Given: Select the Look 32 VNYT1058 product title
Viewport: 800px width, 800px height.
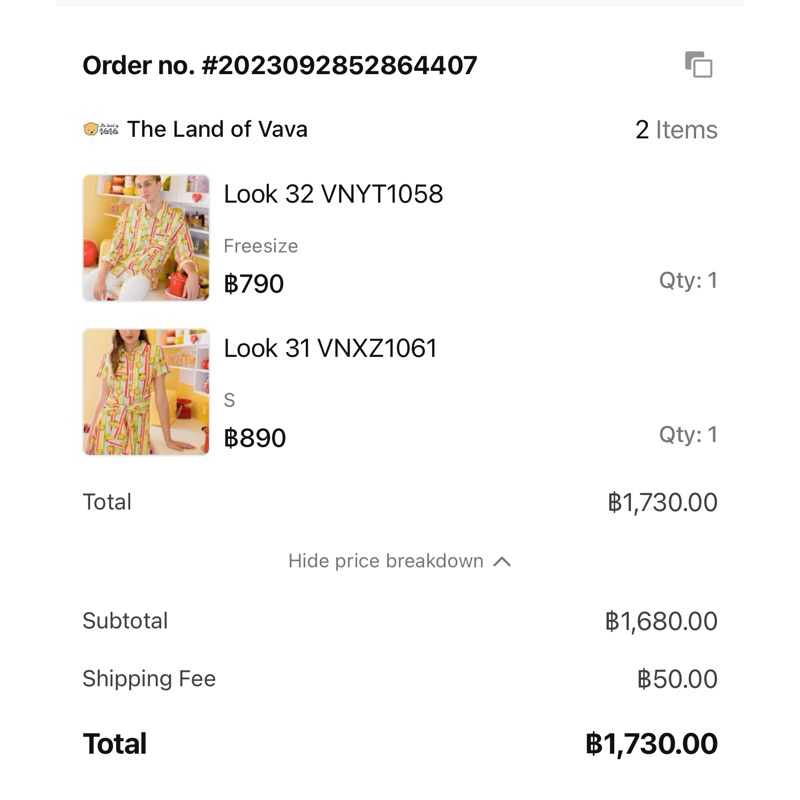Looking at the screenshot, I should click(333, 194).
